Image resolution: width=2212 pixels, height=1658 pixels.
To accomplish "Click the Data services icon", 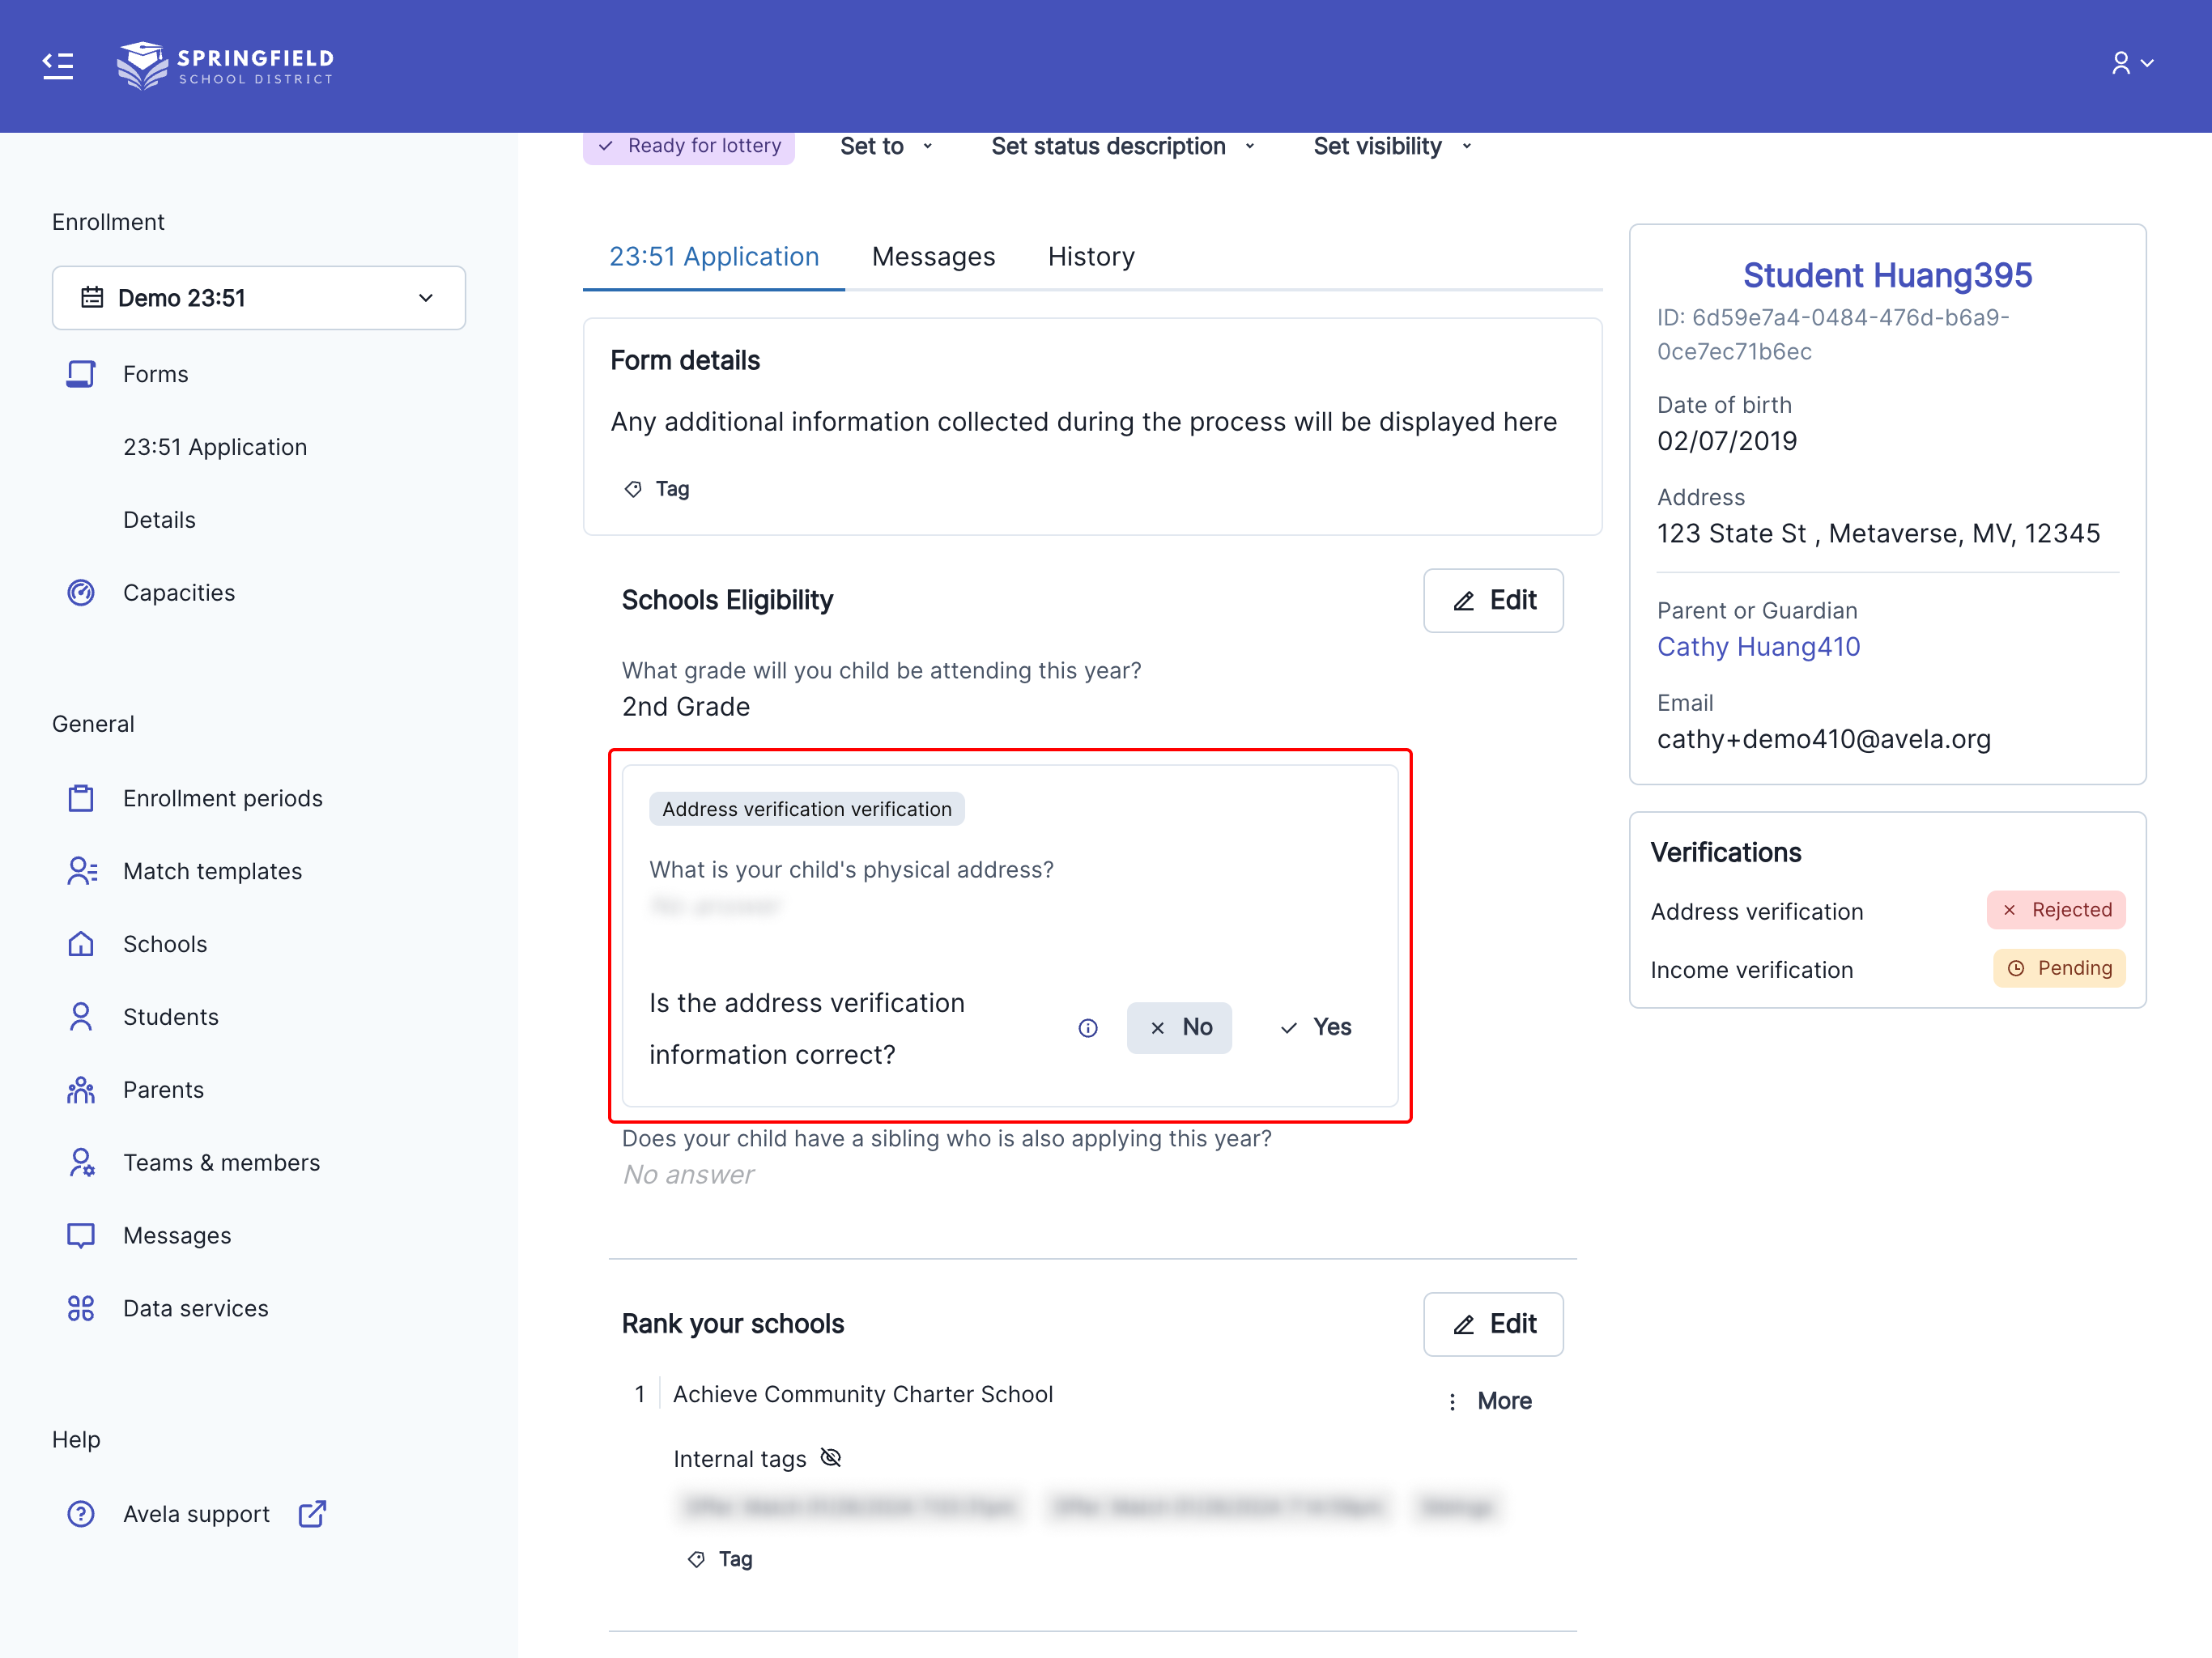I will point(81,1308).
